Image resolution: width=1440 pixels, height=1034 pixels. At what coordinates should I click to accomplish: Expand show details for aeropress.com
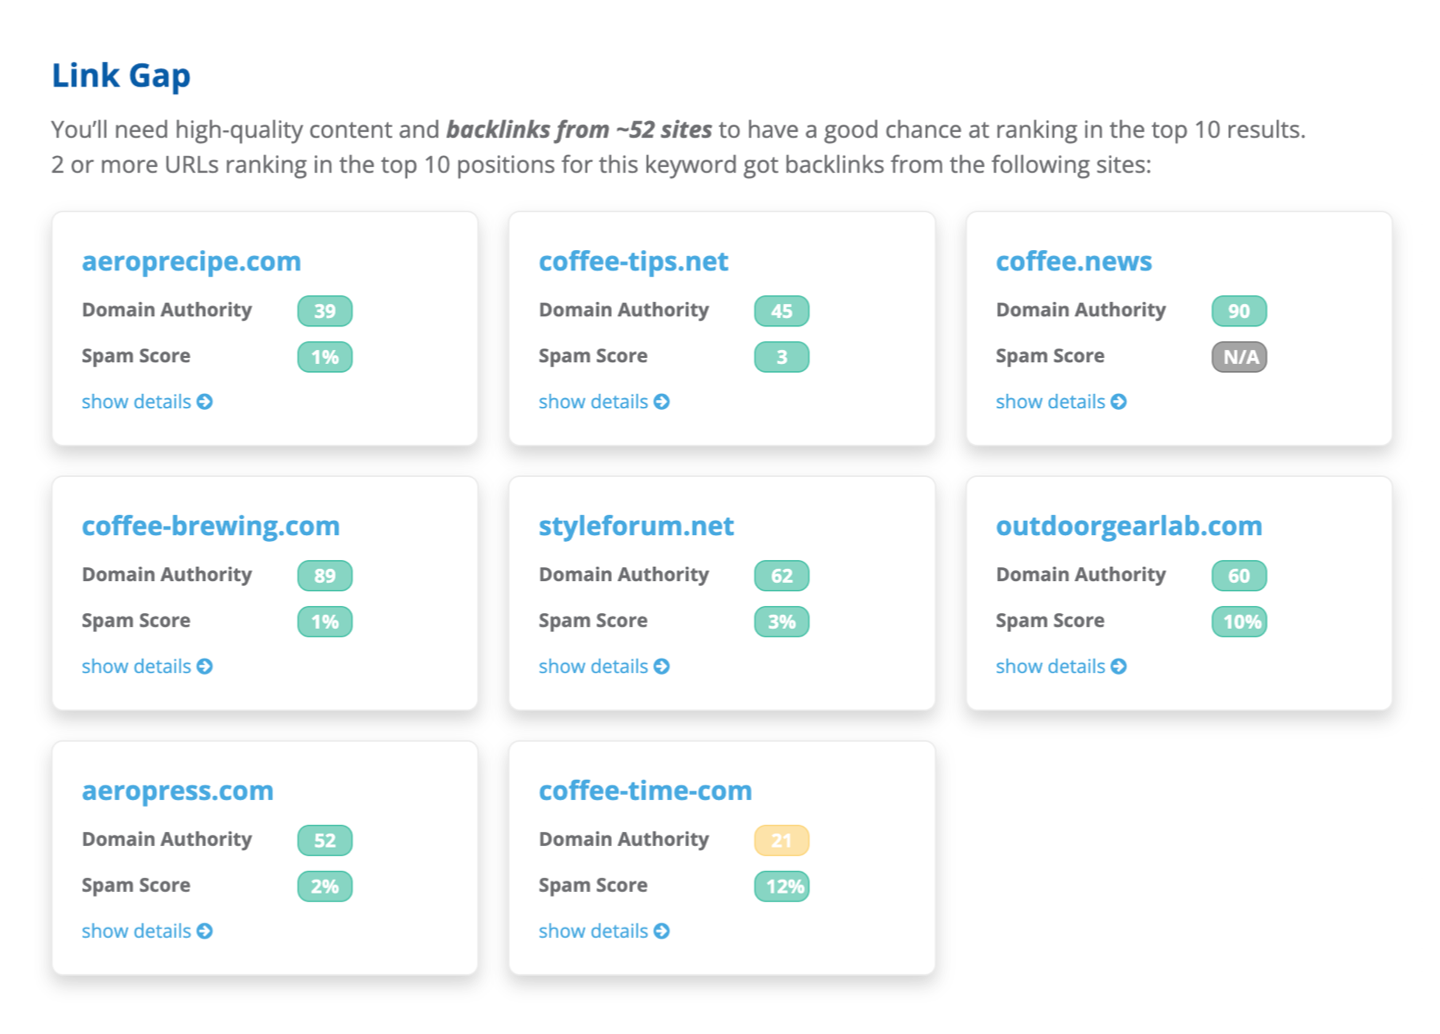click(147, 932)
